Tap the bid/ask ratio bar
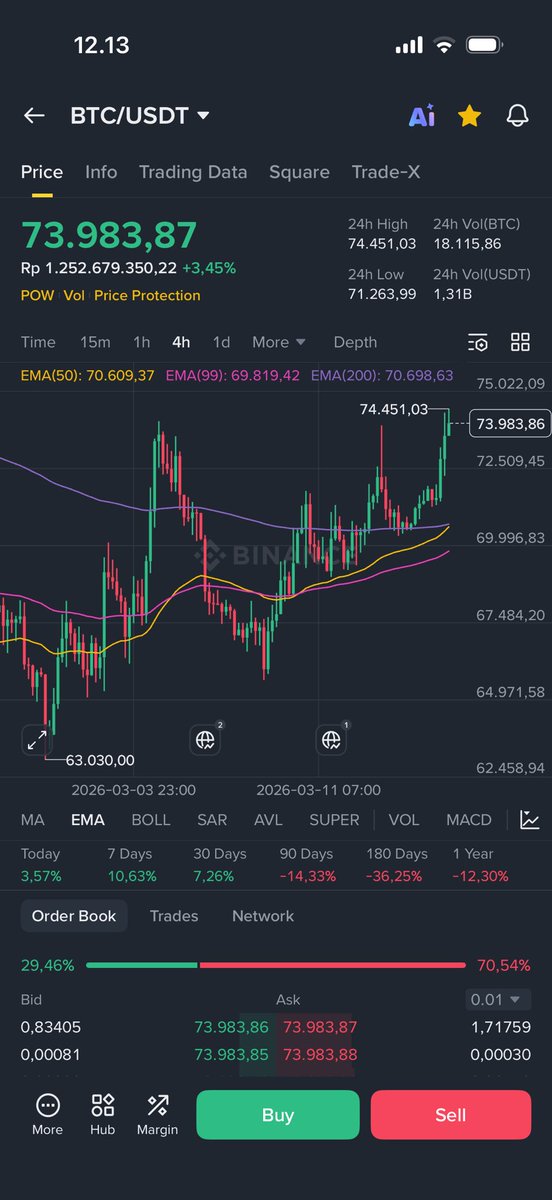552x1200 pixels. click(276, 966)
